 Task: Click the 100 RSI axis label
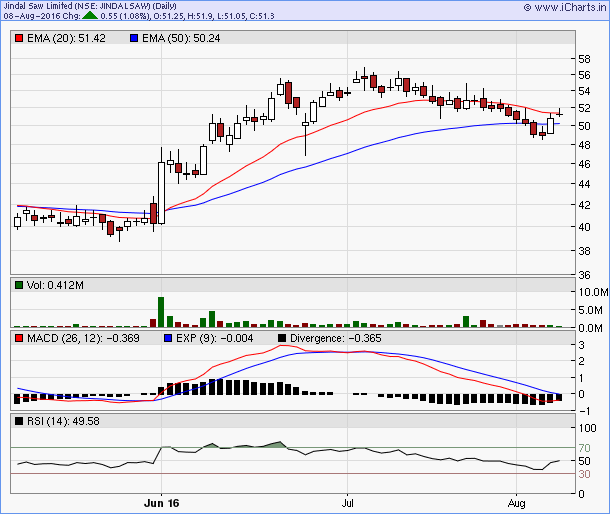pos(587,428)
